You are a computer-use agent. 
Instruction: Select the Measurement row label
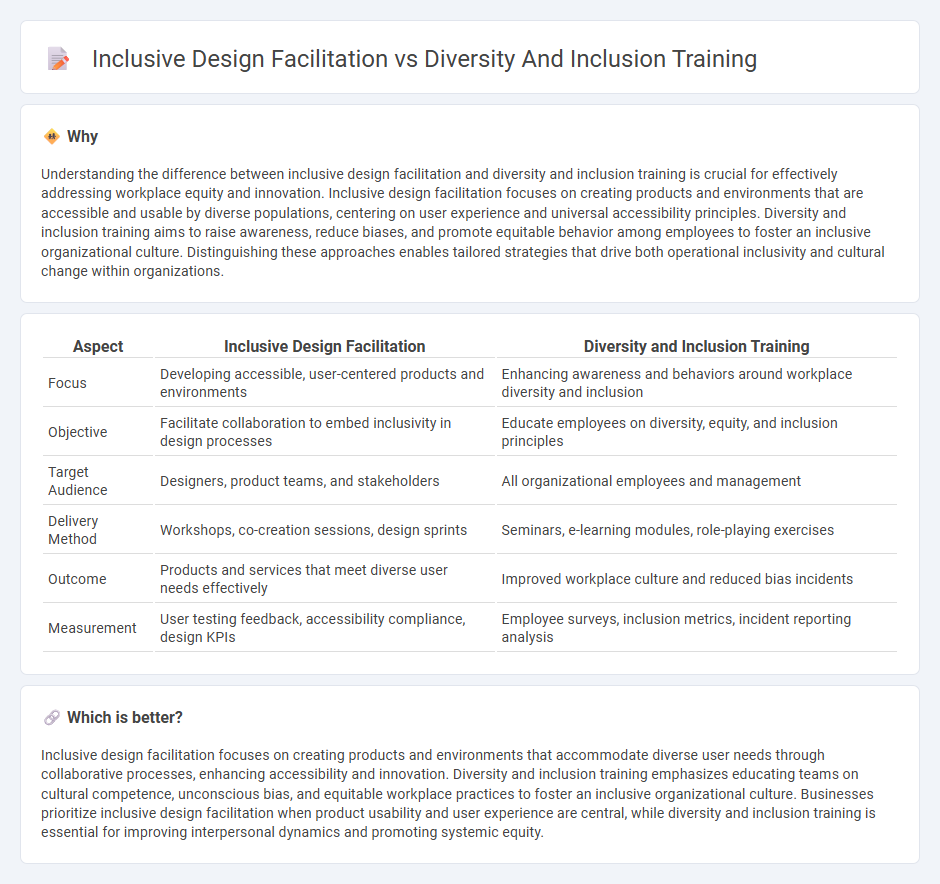(92, 628)
